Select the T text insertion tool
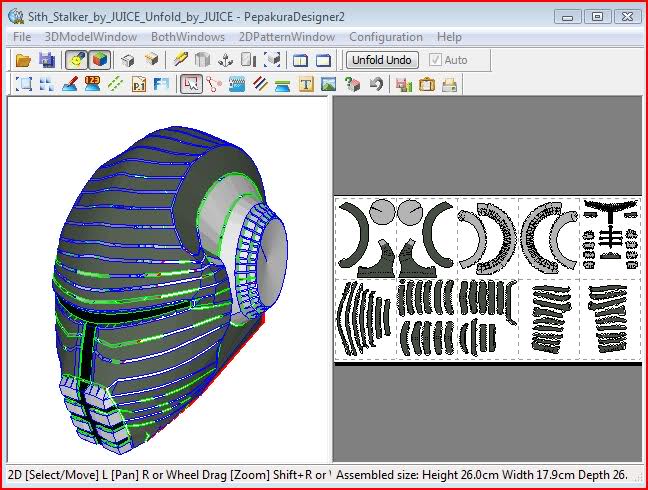The image size is (648, 490). 306,84
